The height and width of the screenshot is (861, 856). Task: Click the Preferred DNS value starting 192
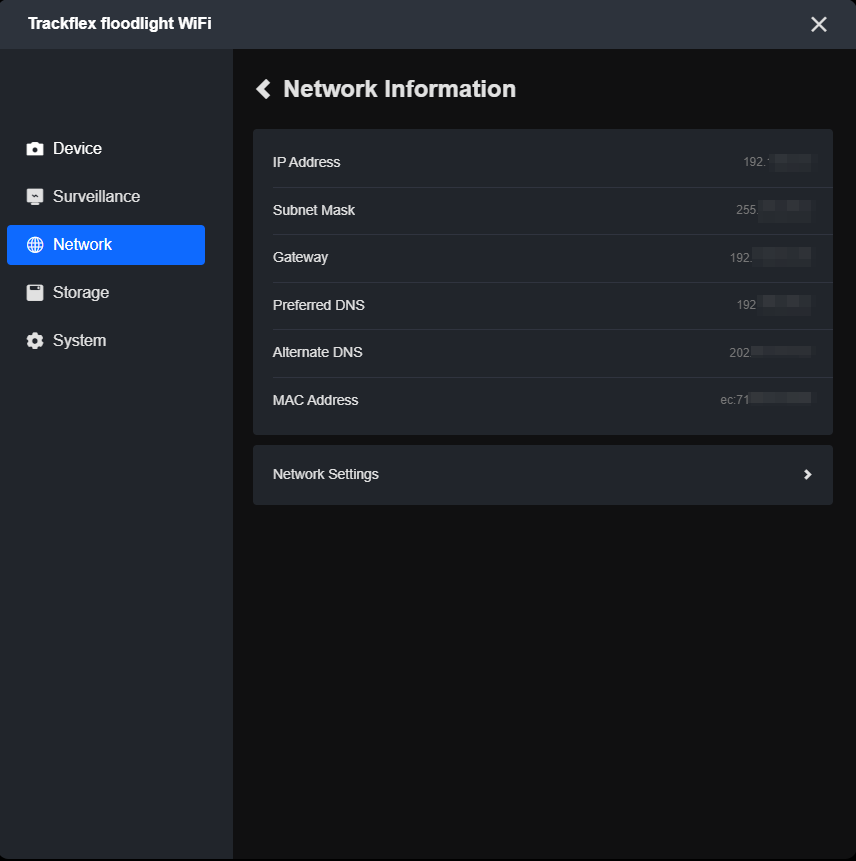tap(774, 305)
